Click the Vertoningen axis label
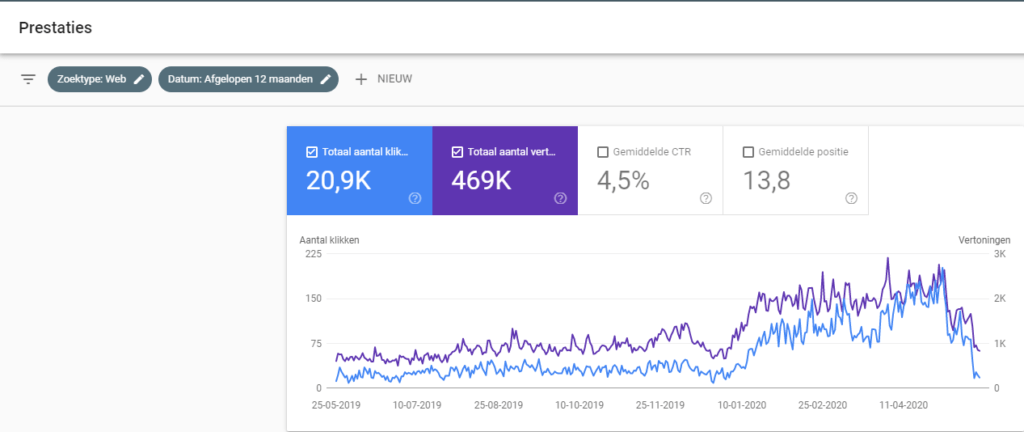The width and height of the screenshot is (1024, 432). point(984,239)
